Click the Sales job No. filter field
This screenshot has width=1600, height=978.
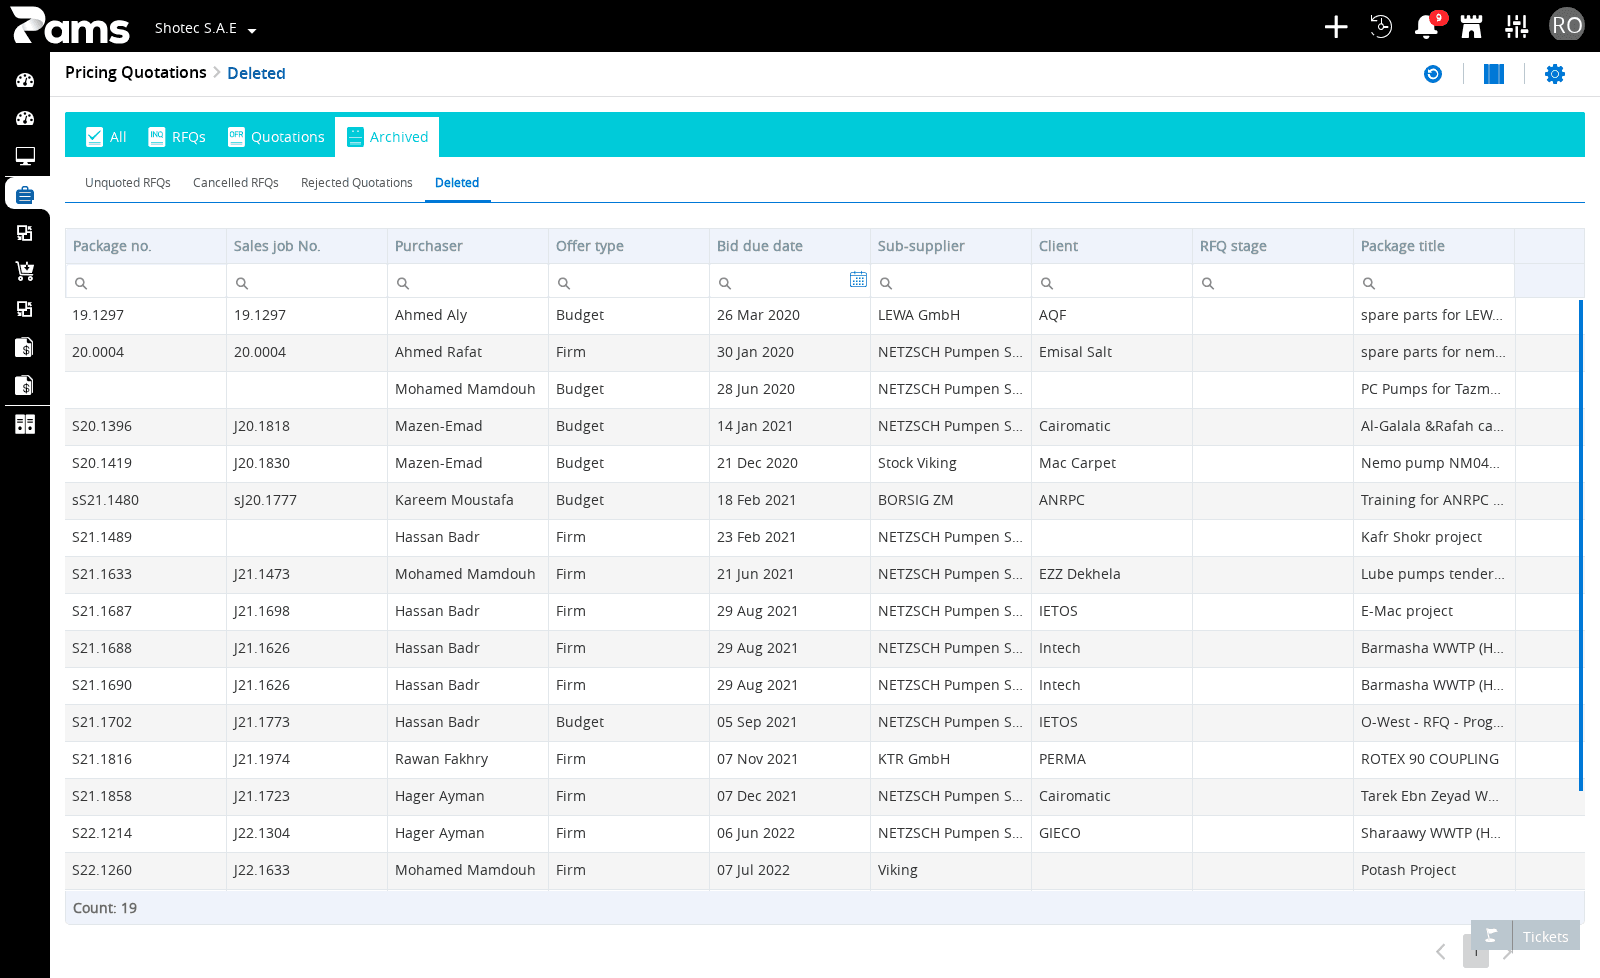tap(307, 282)
